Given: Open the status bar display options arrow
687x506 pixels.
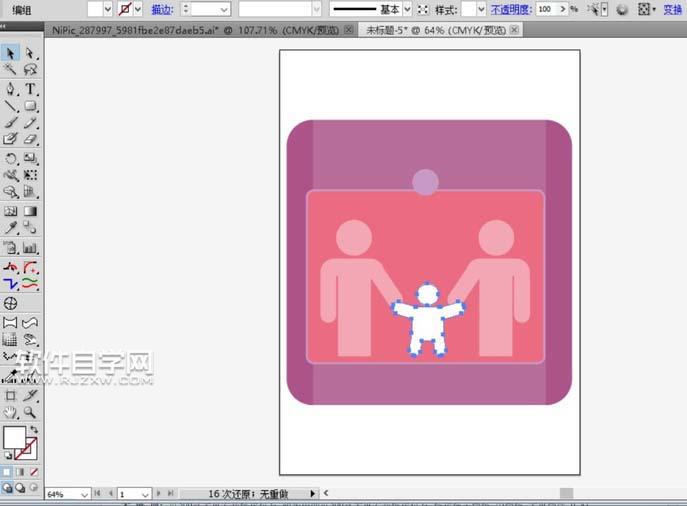Looking at the screenshot, I should [312, 494].
